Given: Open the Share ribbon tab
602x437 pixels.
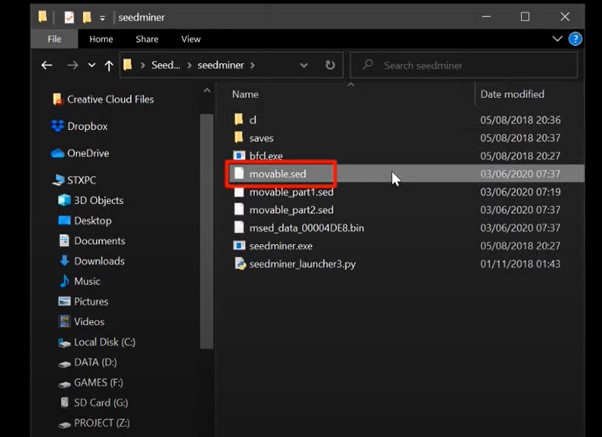Looking at the screenshot, I should pyautogui.click(x=147, y=39).
